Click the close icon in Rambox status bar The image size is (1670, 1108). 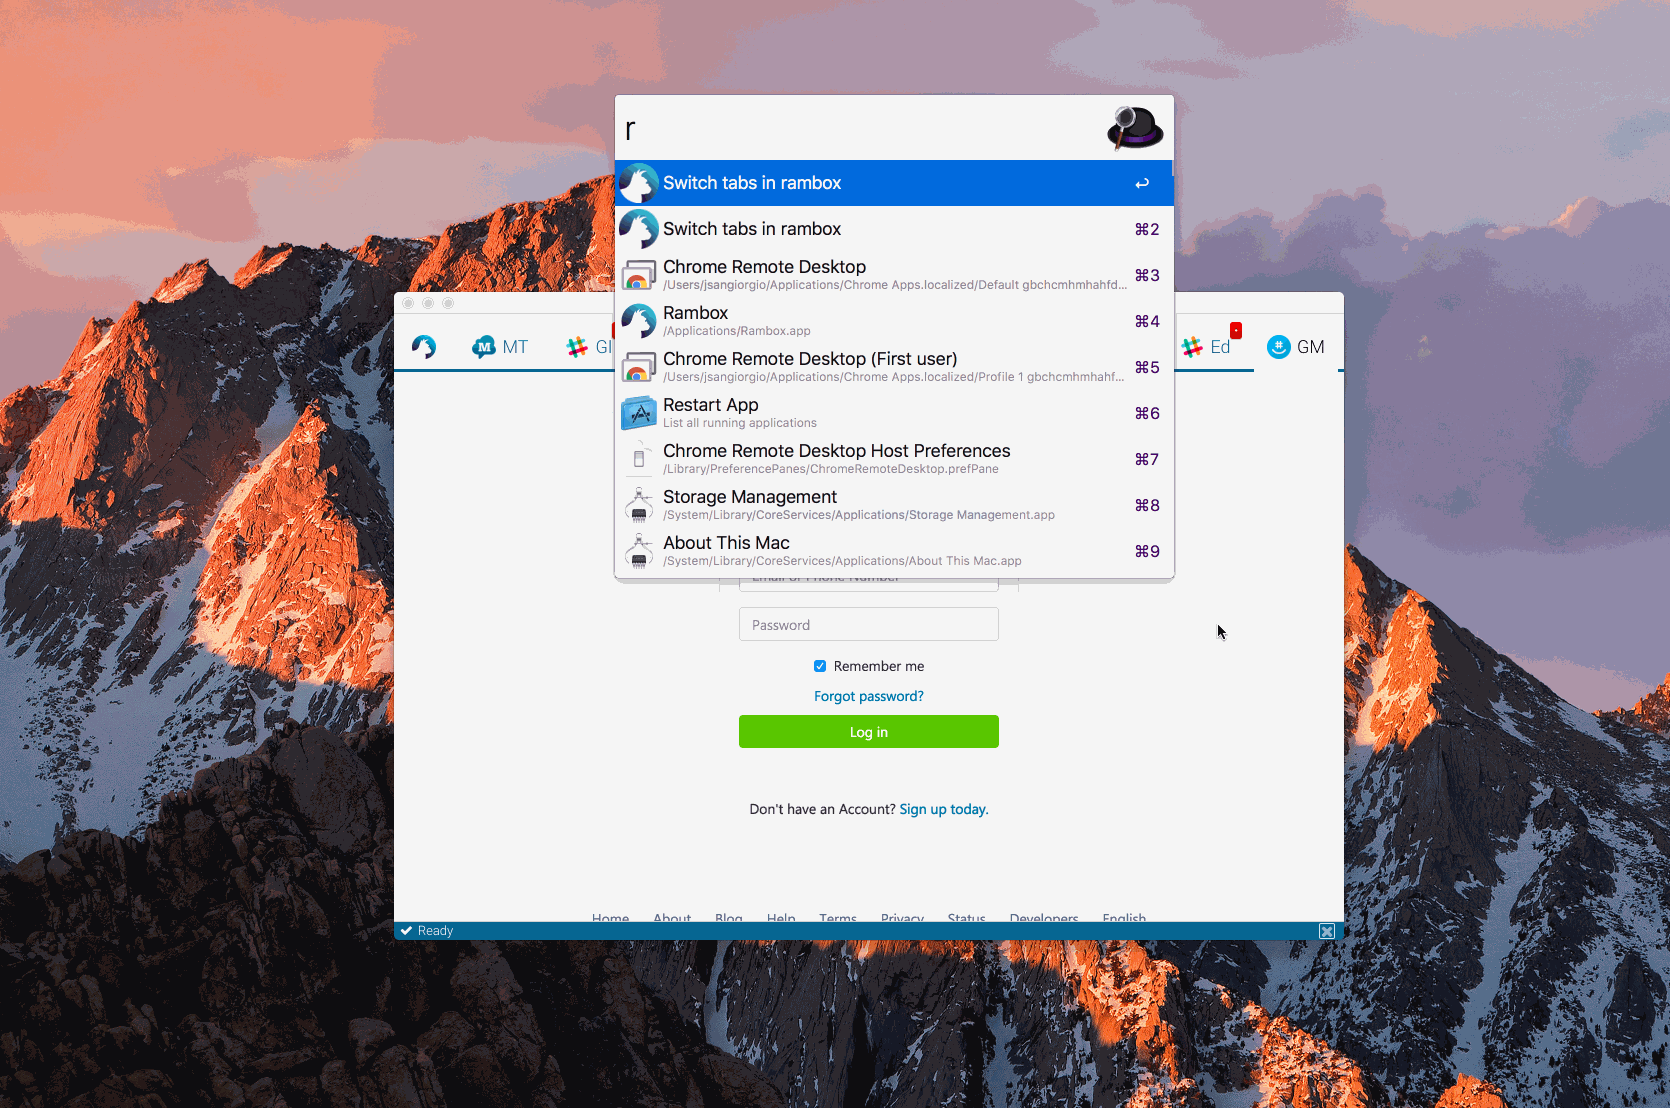1327,931
